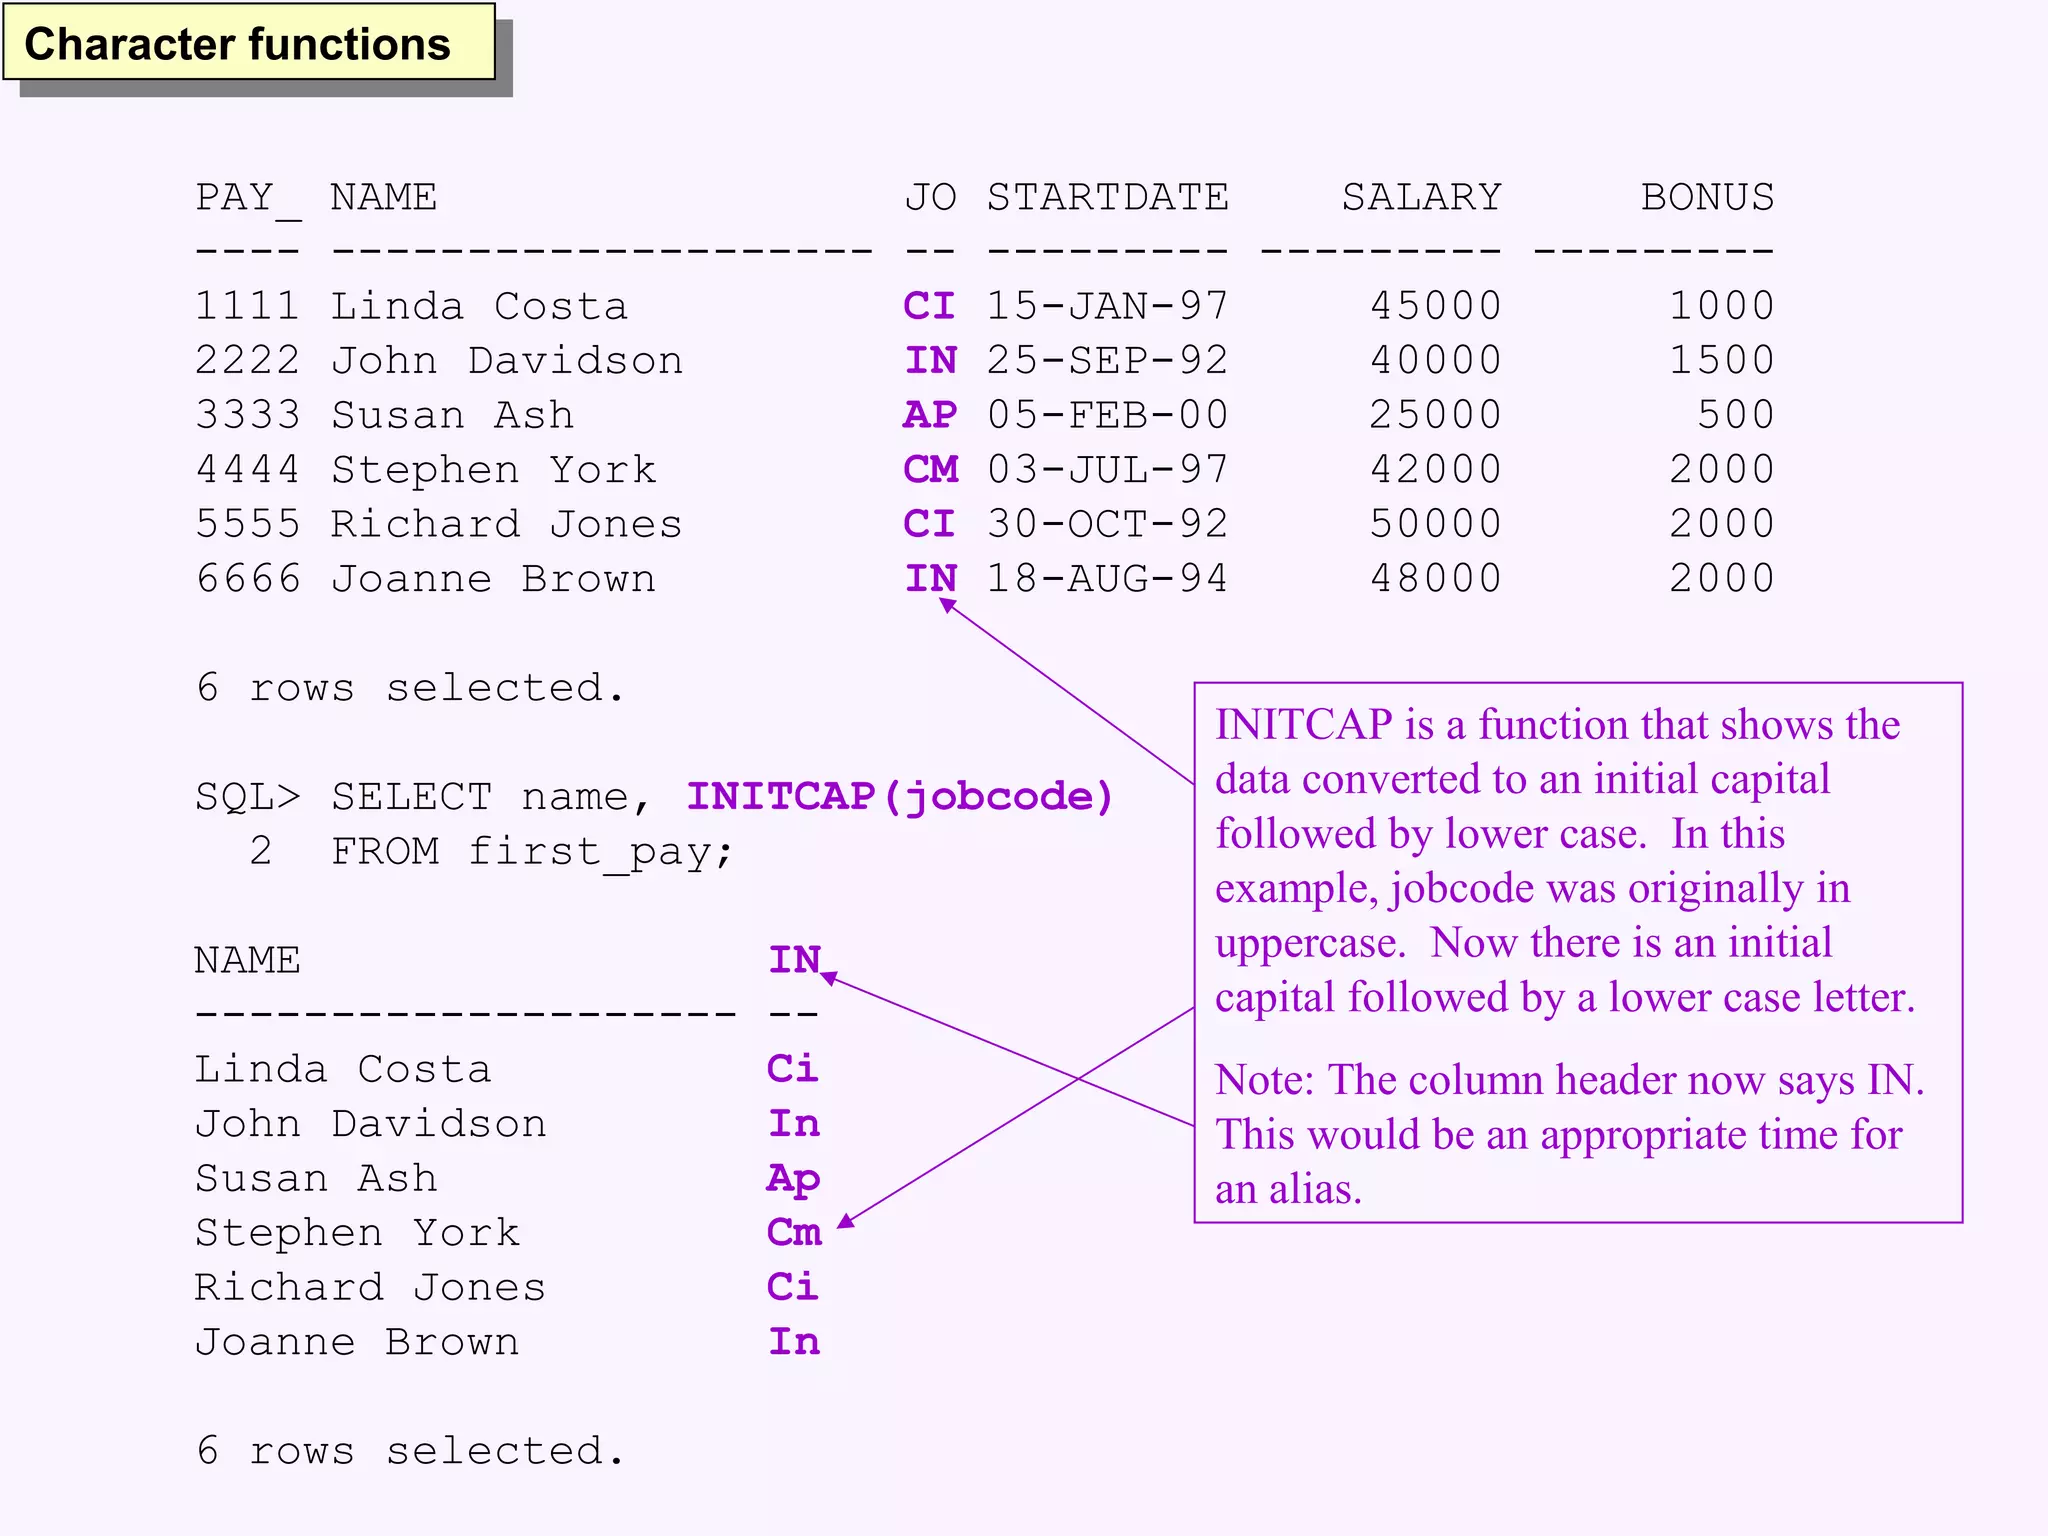Click Stephen York's CM job code
This screenshot has height=1536, width=2048.
coord(930,469)
